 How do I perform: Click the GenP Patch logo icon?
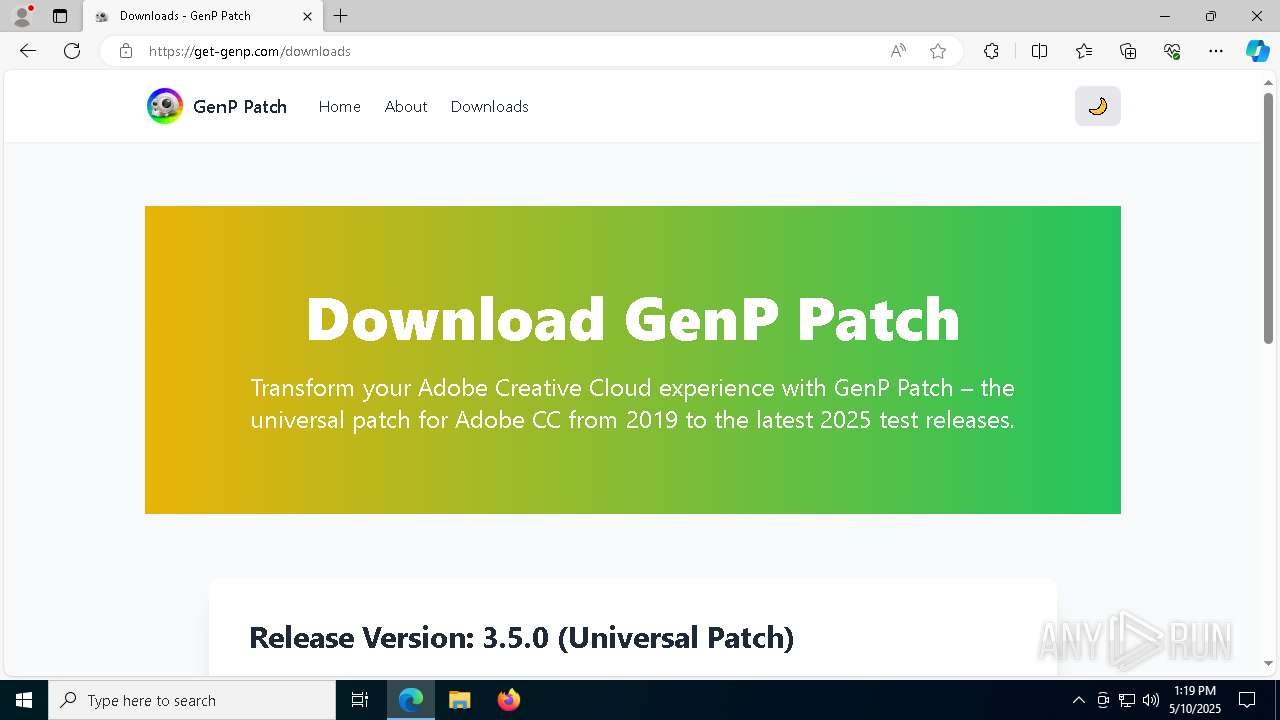(165, 106)
